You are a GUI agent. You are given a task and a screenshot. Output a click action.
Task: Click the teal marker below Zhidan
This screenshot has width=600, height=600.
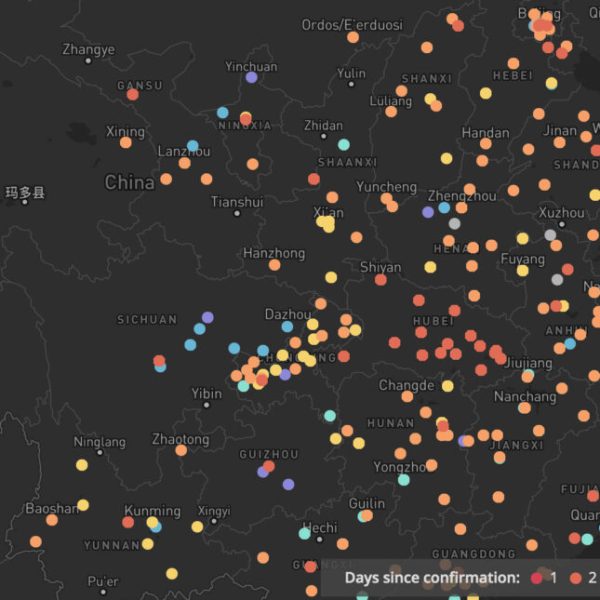click(x=344, y=144)
